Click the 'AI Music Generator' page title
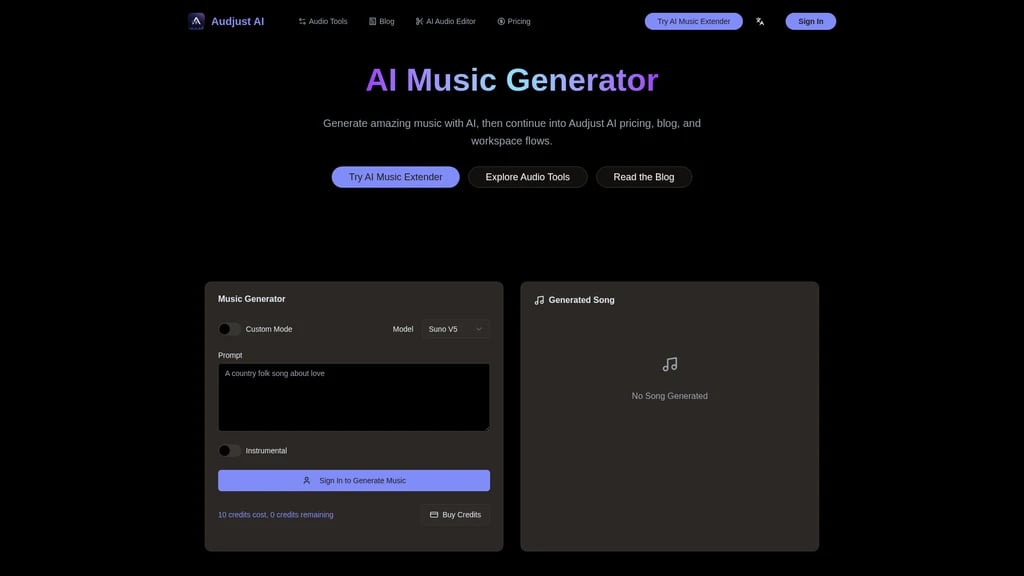 point(512,80)
